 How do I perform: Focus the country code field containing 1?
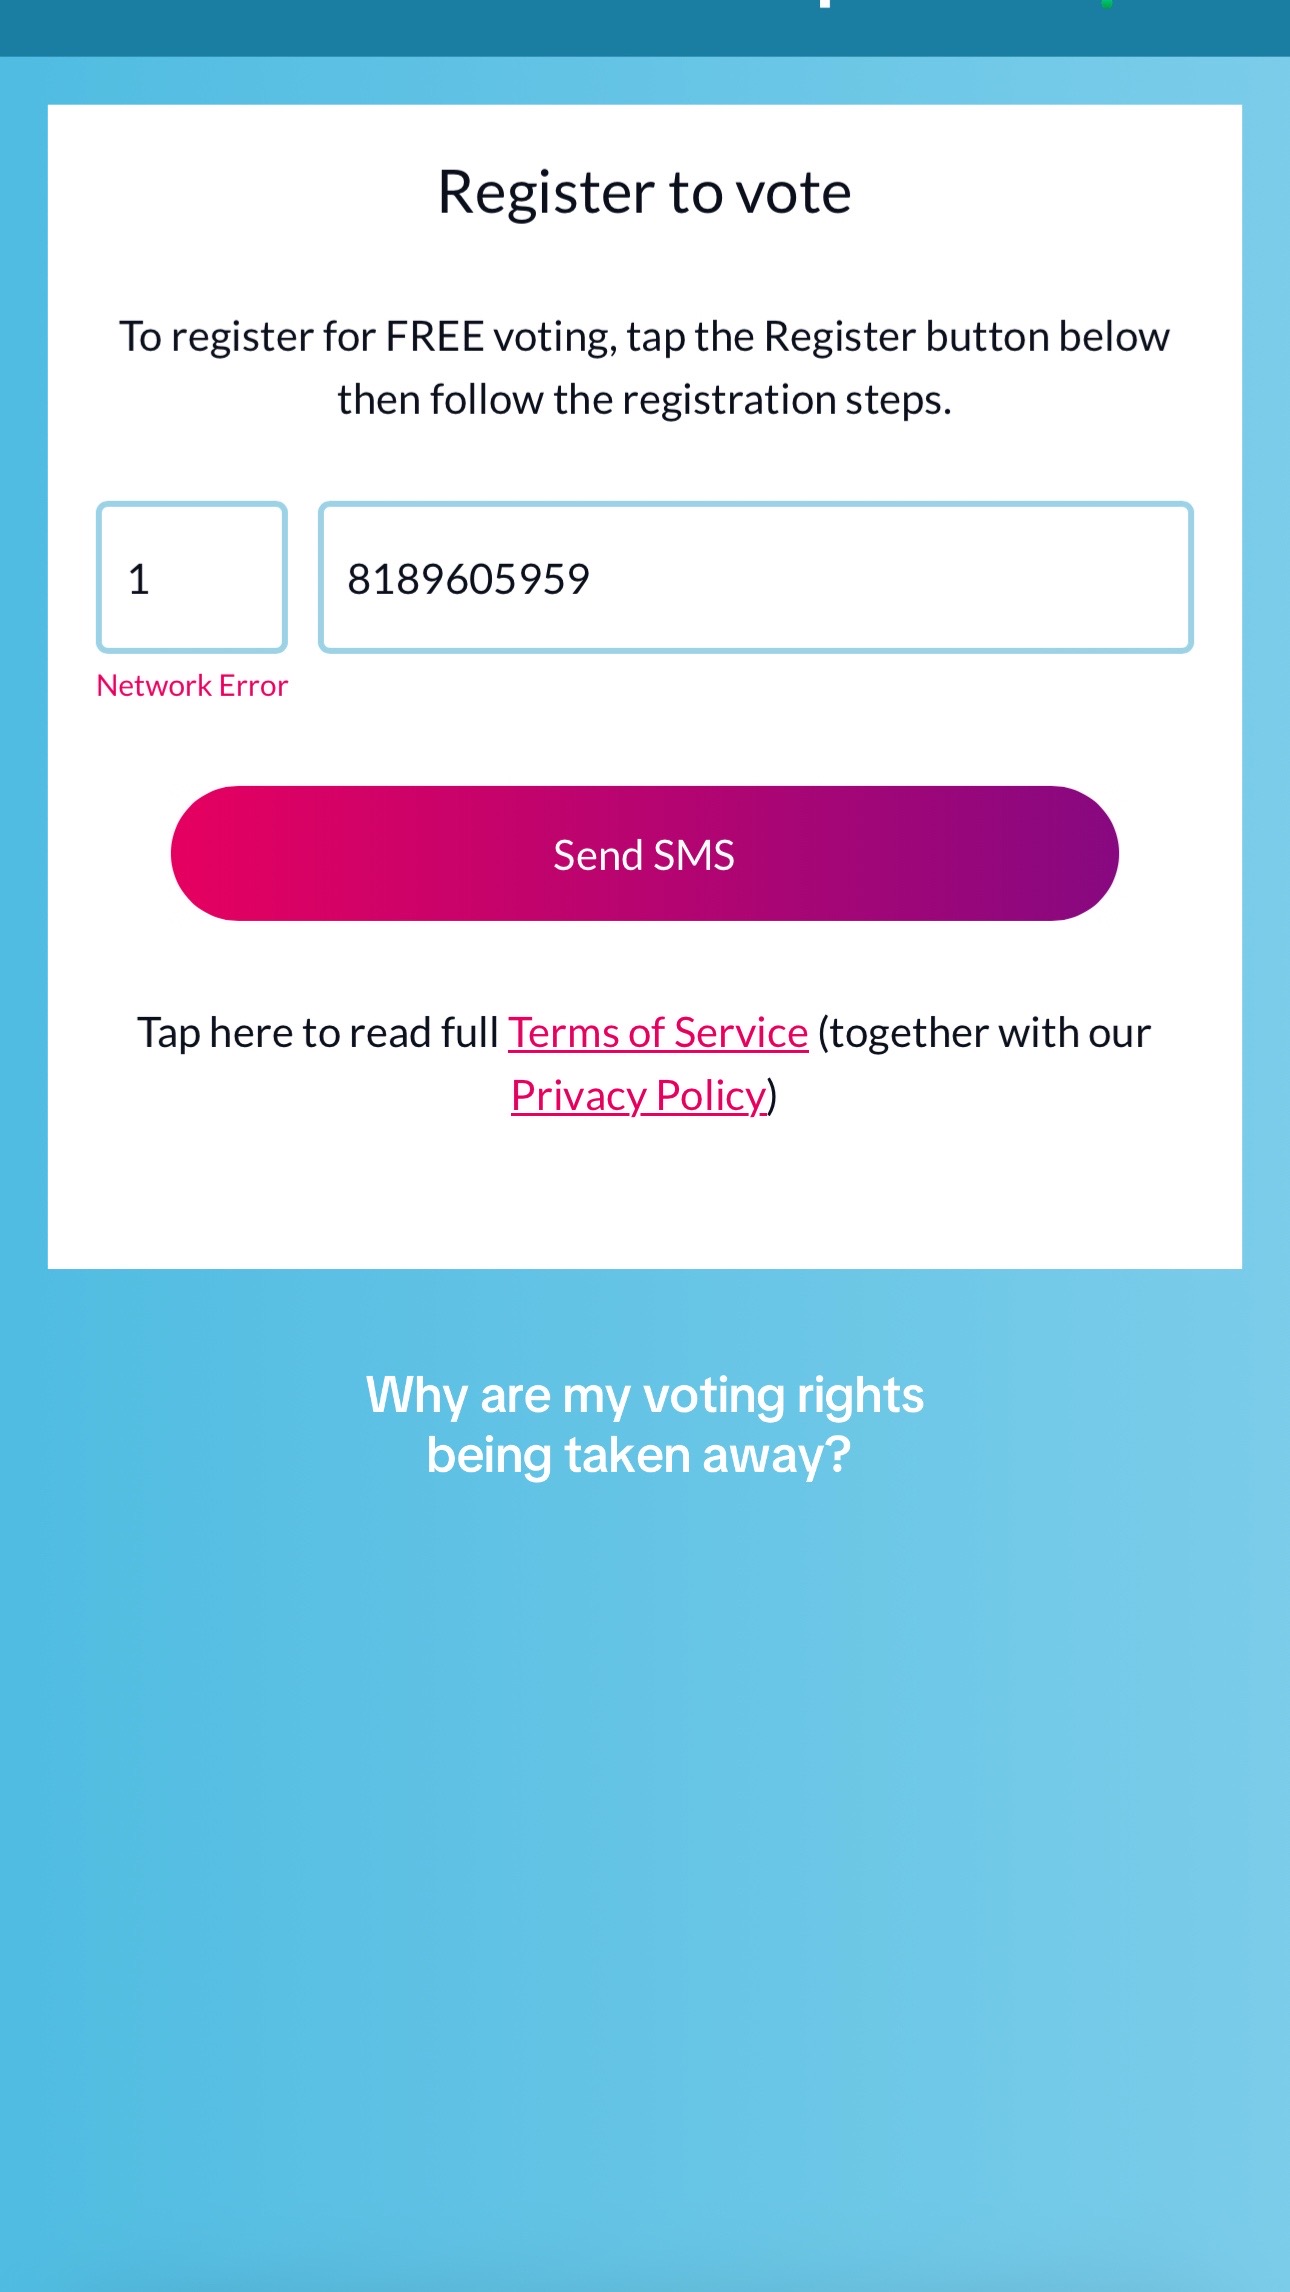point(192,578)
